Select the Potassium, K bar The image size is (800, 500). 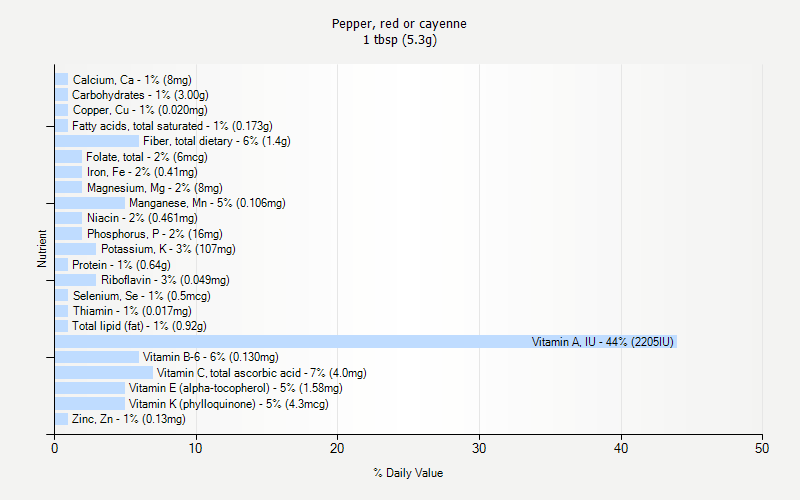75,249
